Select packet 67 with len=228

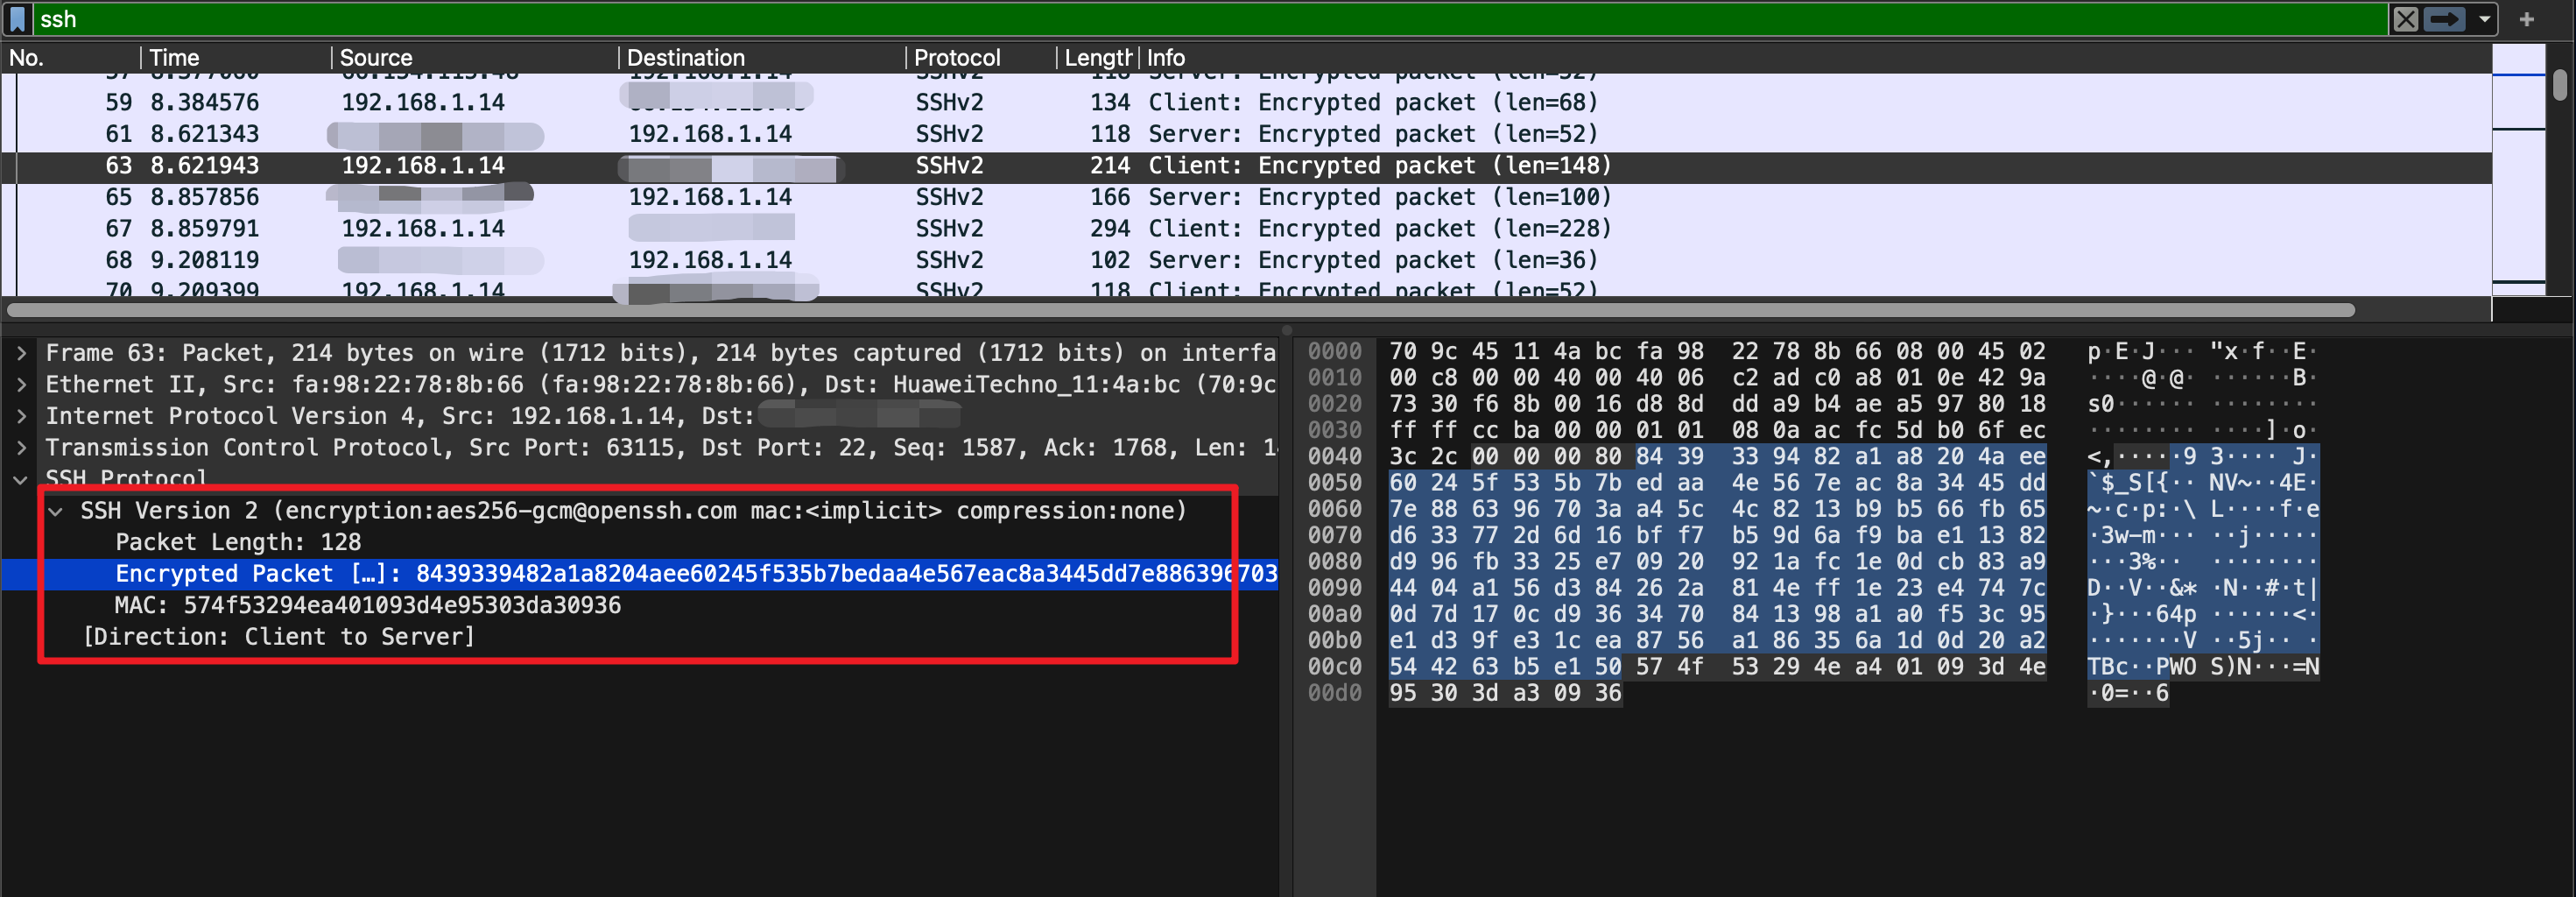(x=1246, y=229)
